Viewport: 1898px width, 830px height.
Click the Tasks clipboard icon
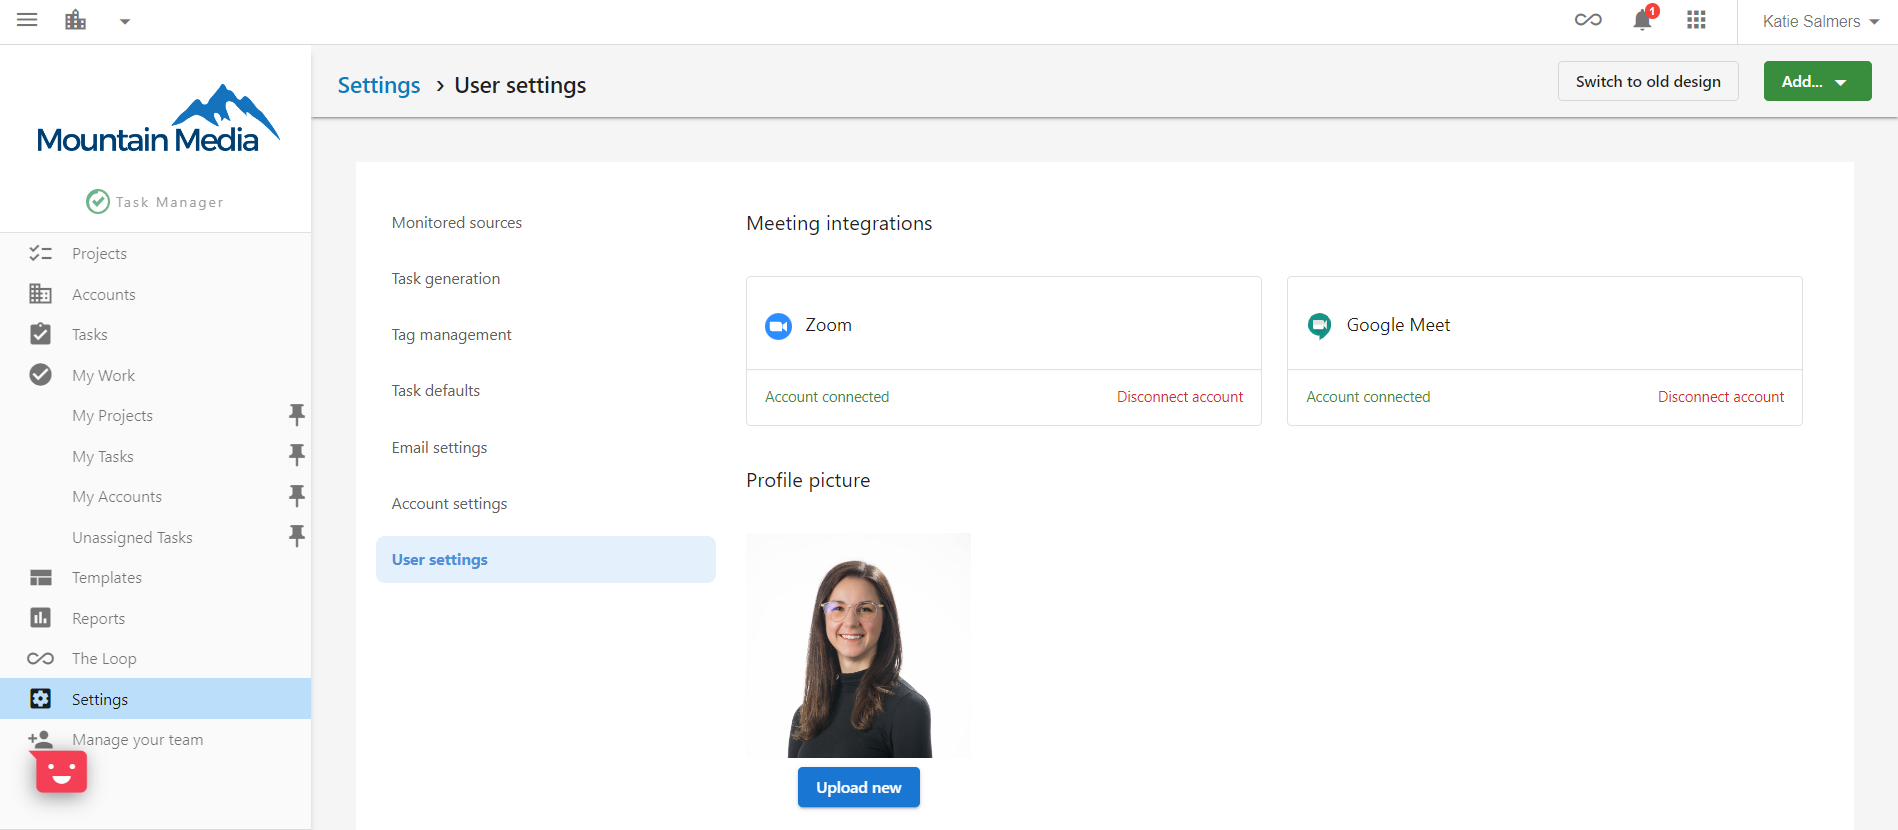coord(40,334)
